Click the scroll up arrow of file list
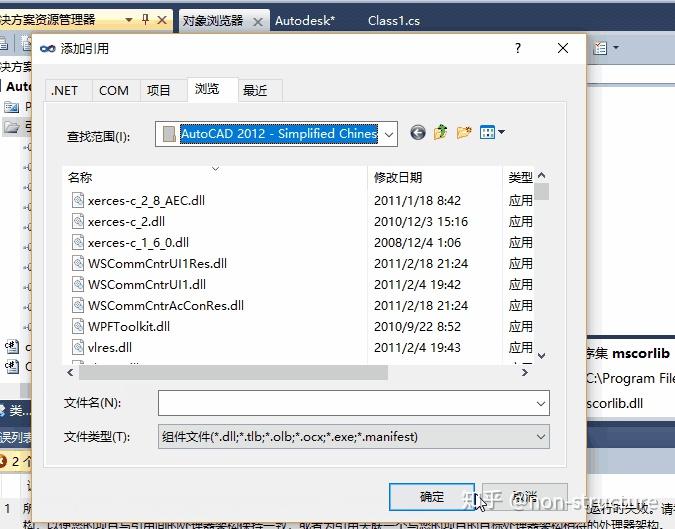The image size is (675, 529). [x=542, y=175]
